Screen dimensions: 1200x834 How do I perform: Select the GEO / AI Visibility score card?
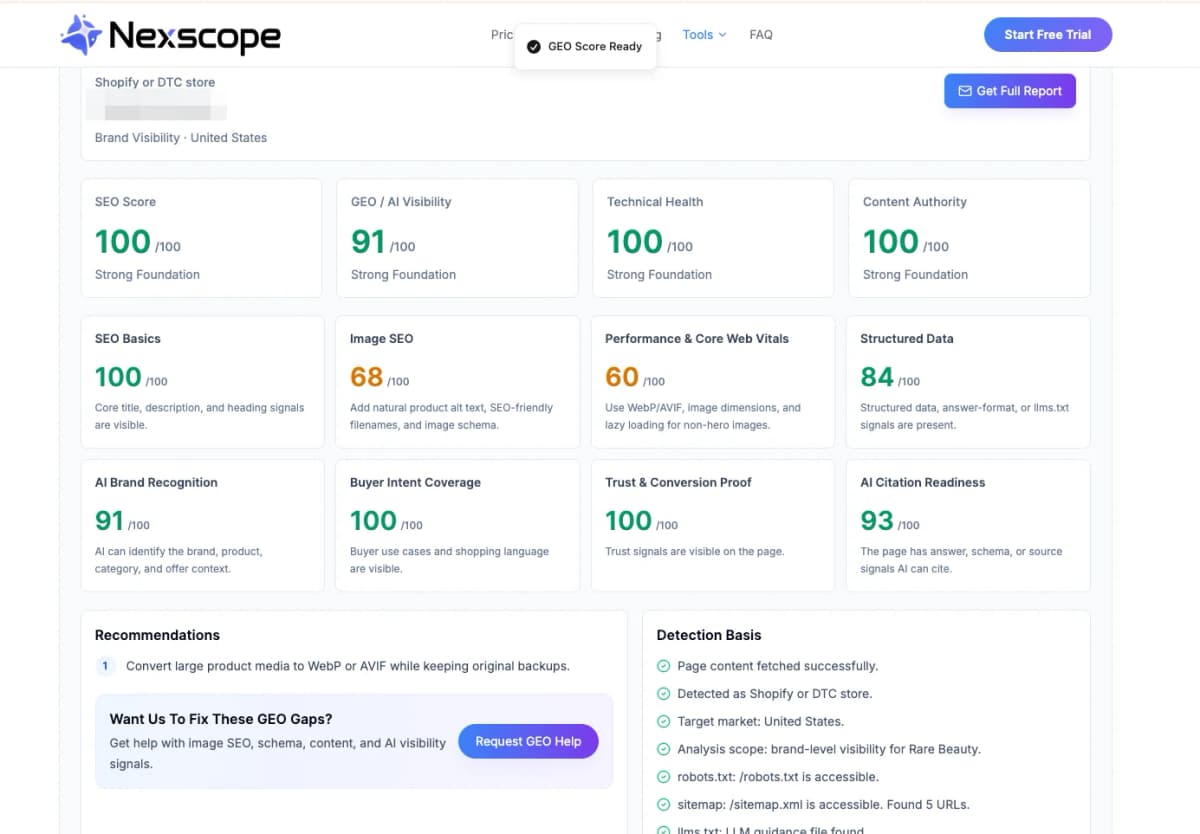(x=457, y=238)
